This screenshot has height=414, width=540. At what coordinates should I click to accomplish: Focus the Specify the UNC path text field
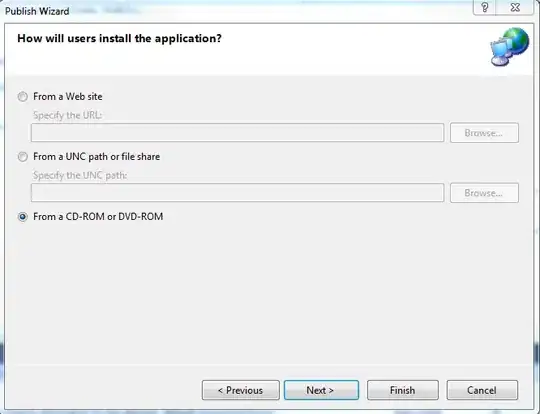[237, 193]
